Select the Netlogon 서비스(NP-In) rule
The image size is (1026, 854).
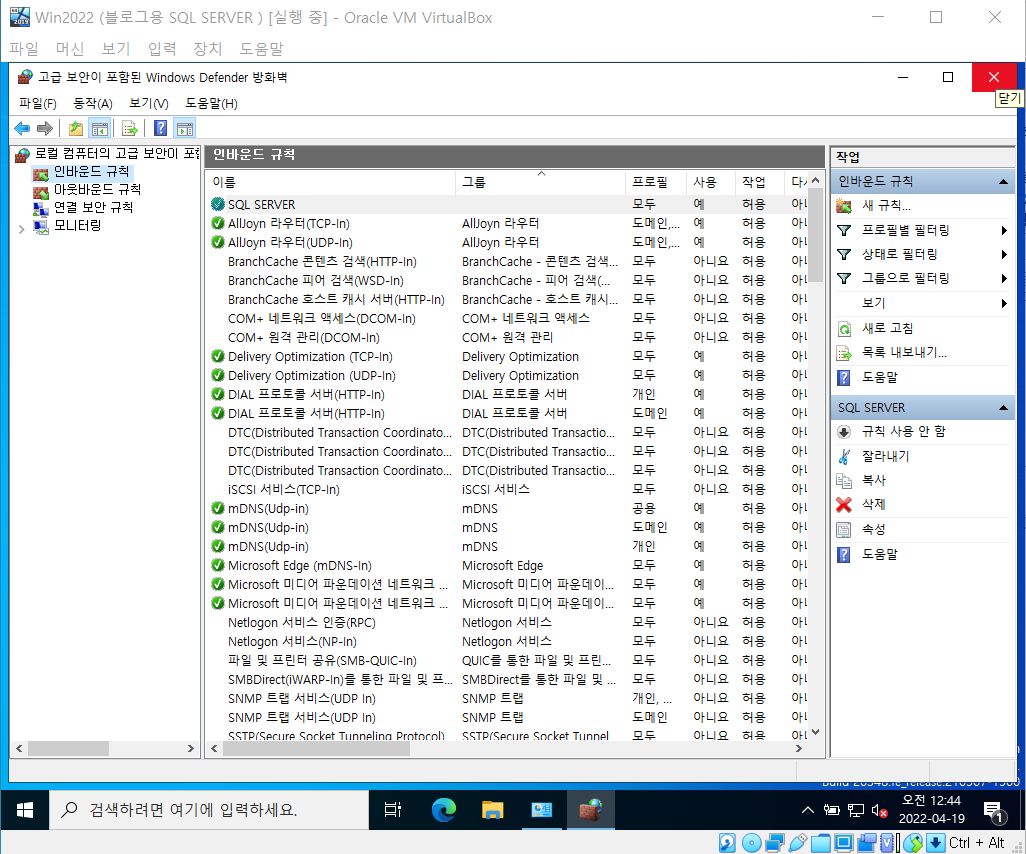(292, 641)
